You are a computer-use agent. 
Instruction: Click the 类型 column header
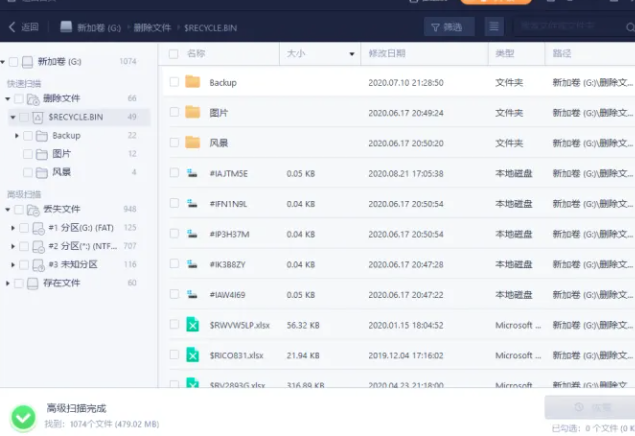tap(505, 53)
